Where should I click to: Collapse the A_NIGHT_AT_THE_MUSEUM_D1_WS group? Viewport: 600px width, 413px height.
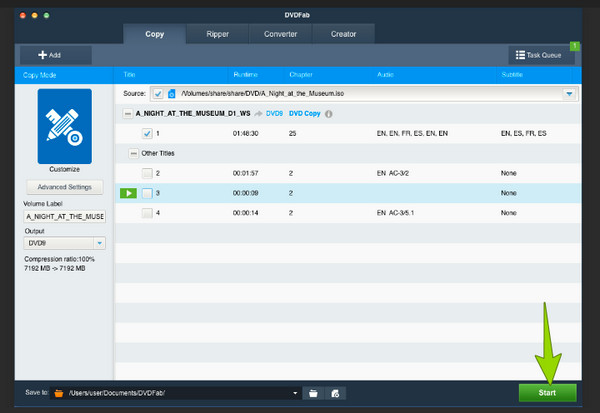[127, 114]
